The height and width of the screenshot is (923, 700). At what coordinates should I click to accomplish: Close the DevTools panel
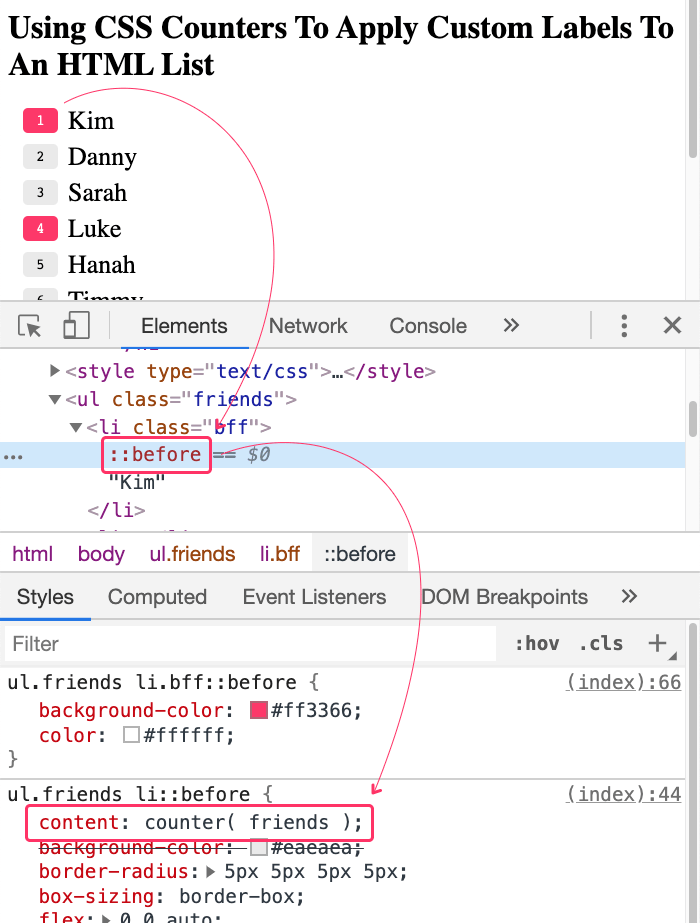(x=672, y=325)
